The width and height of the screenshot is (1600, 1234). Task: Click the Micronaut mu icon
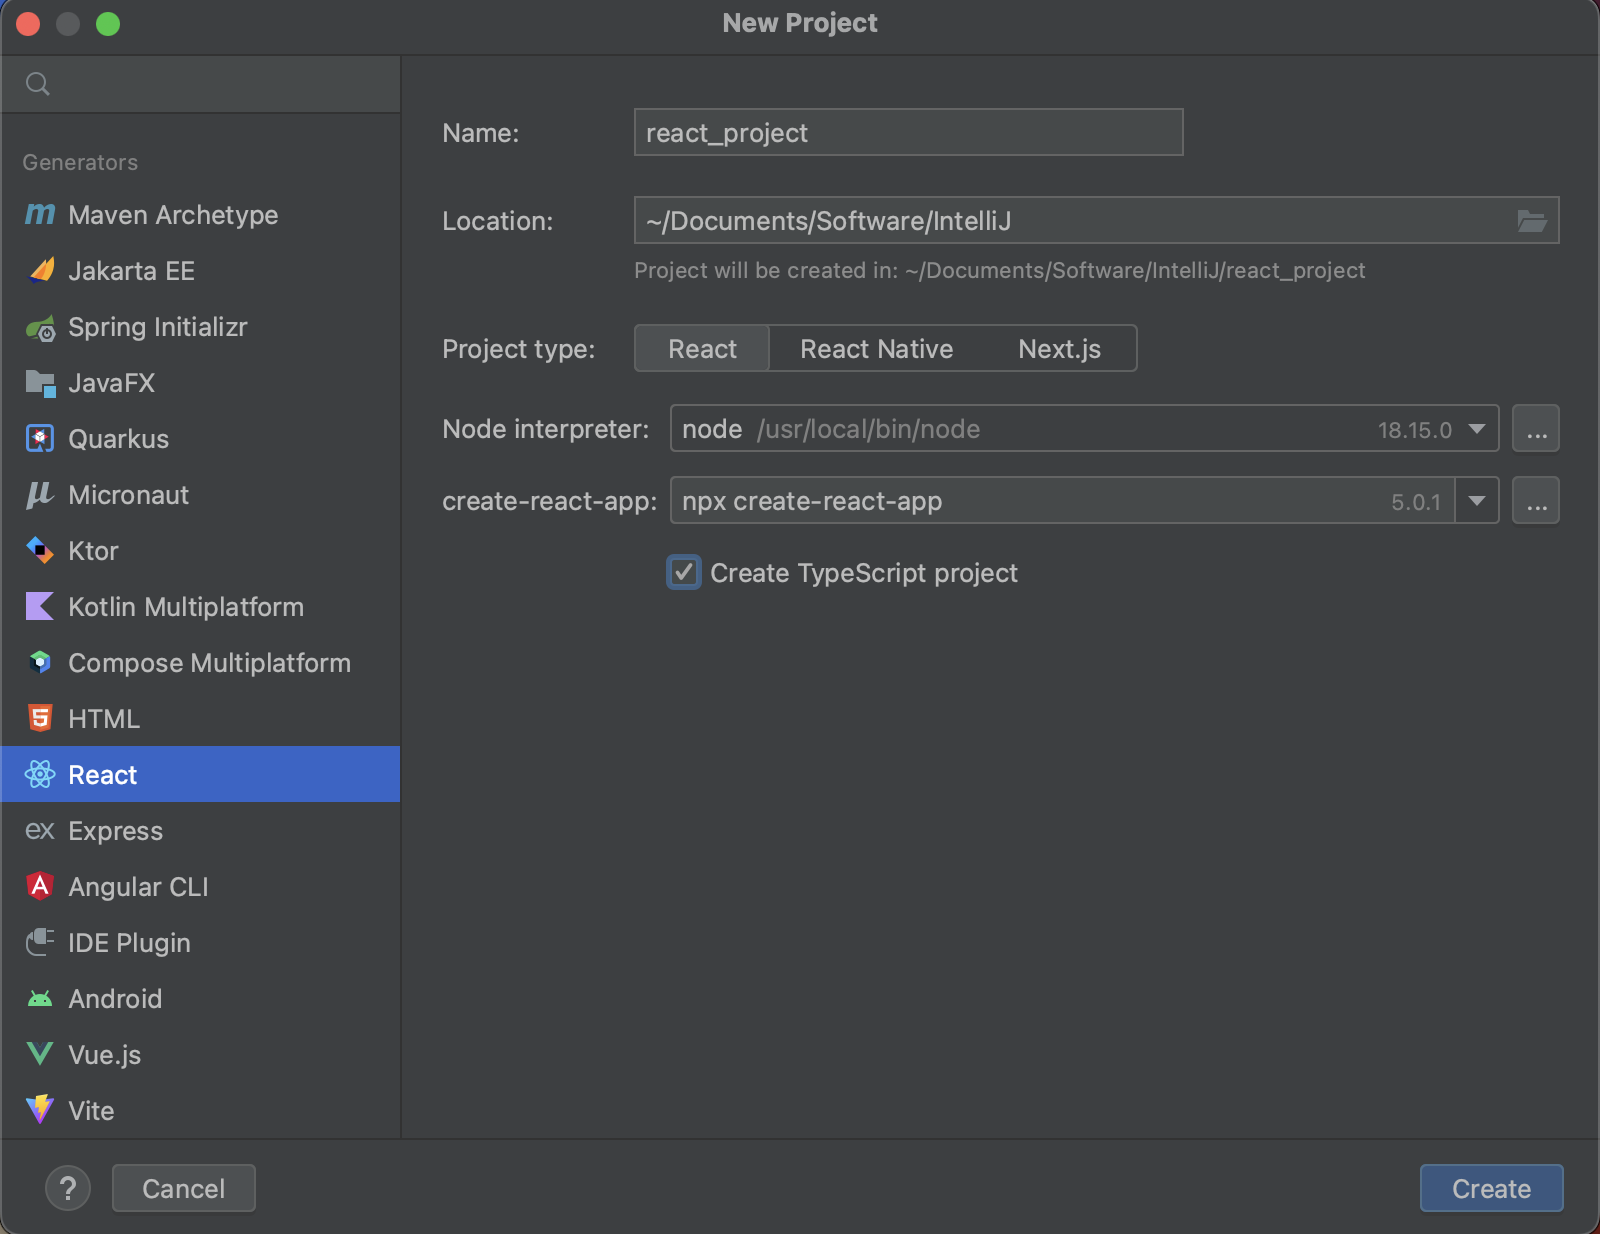tap(40, 495)
